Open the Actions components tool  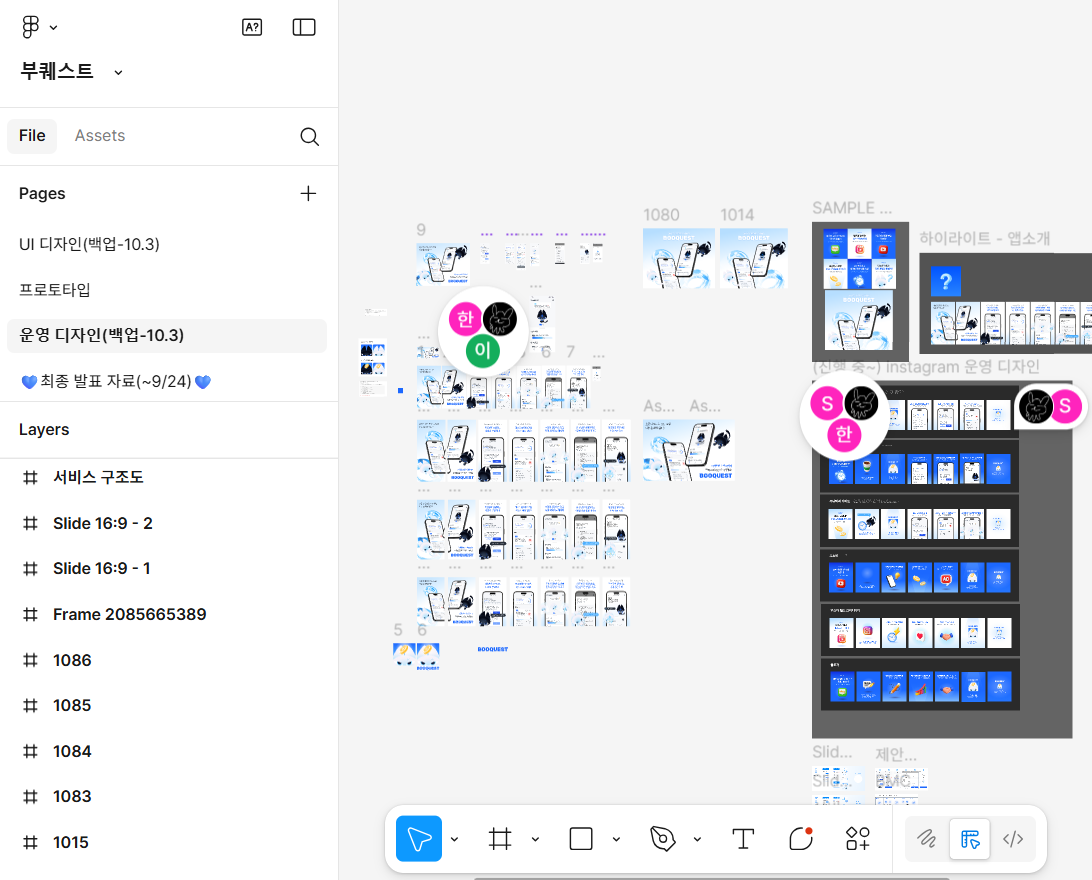pos(858,838)
